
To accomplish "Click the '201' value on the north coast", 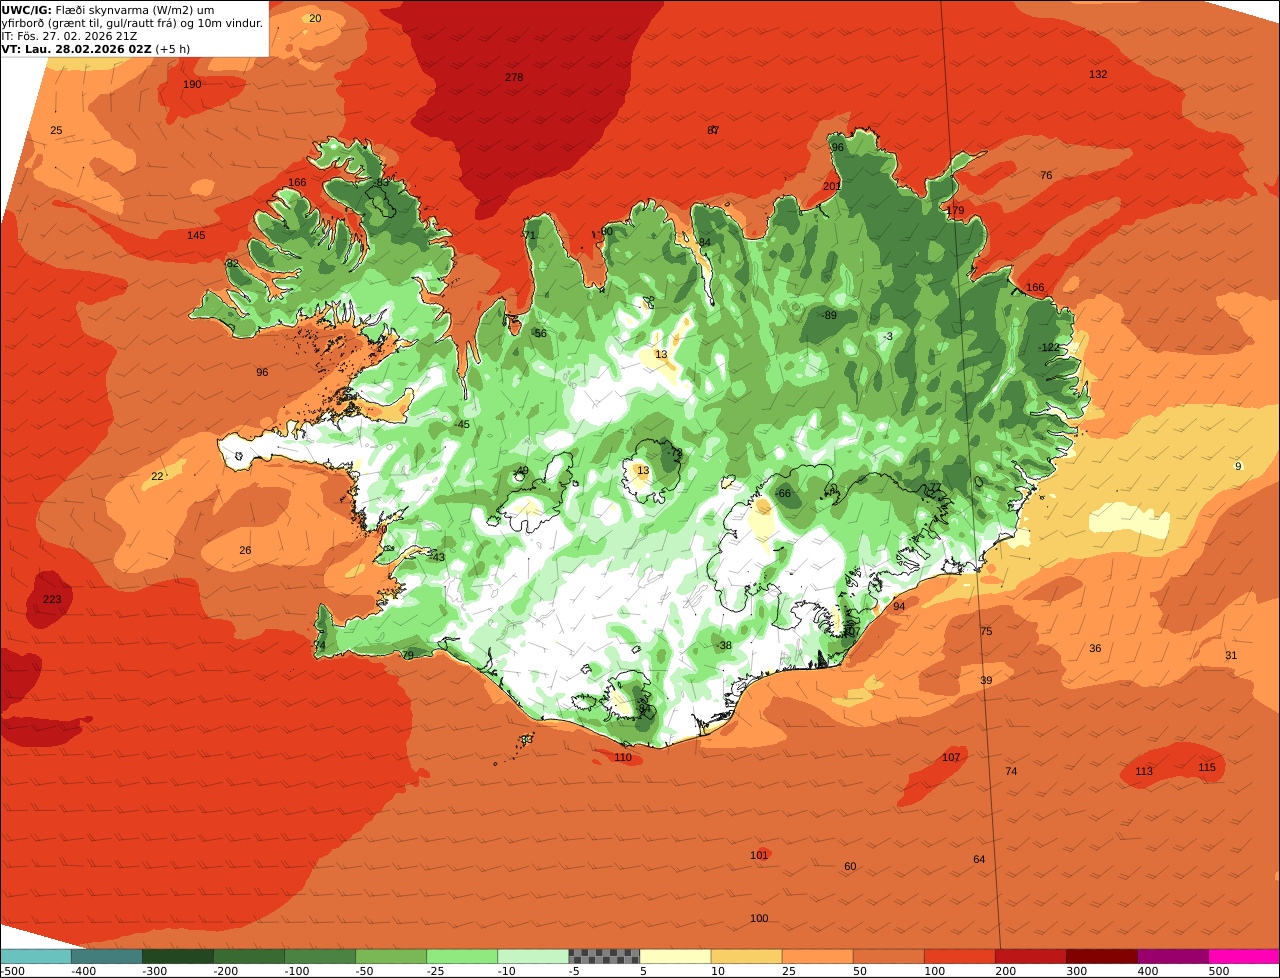I will [831, 186].
